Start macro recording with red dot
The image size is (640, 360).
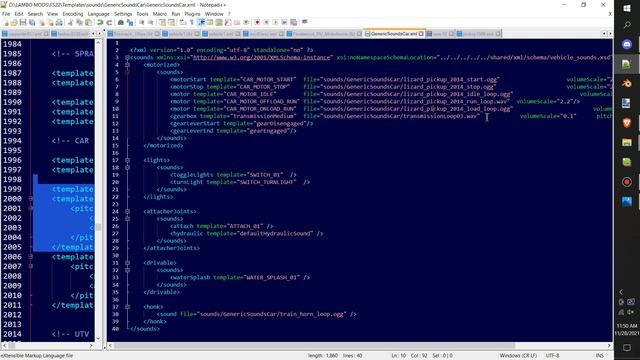(257, 22)
